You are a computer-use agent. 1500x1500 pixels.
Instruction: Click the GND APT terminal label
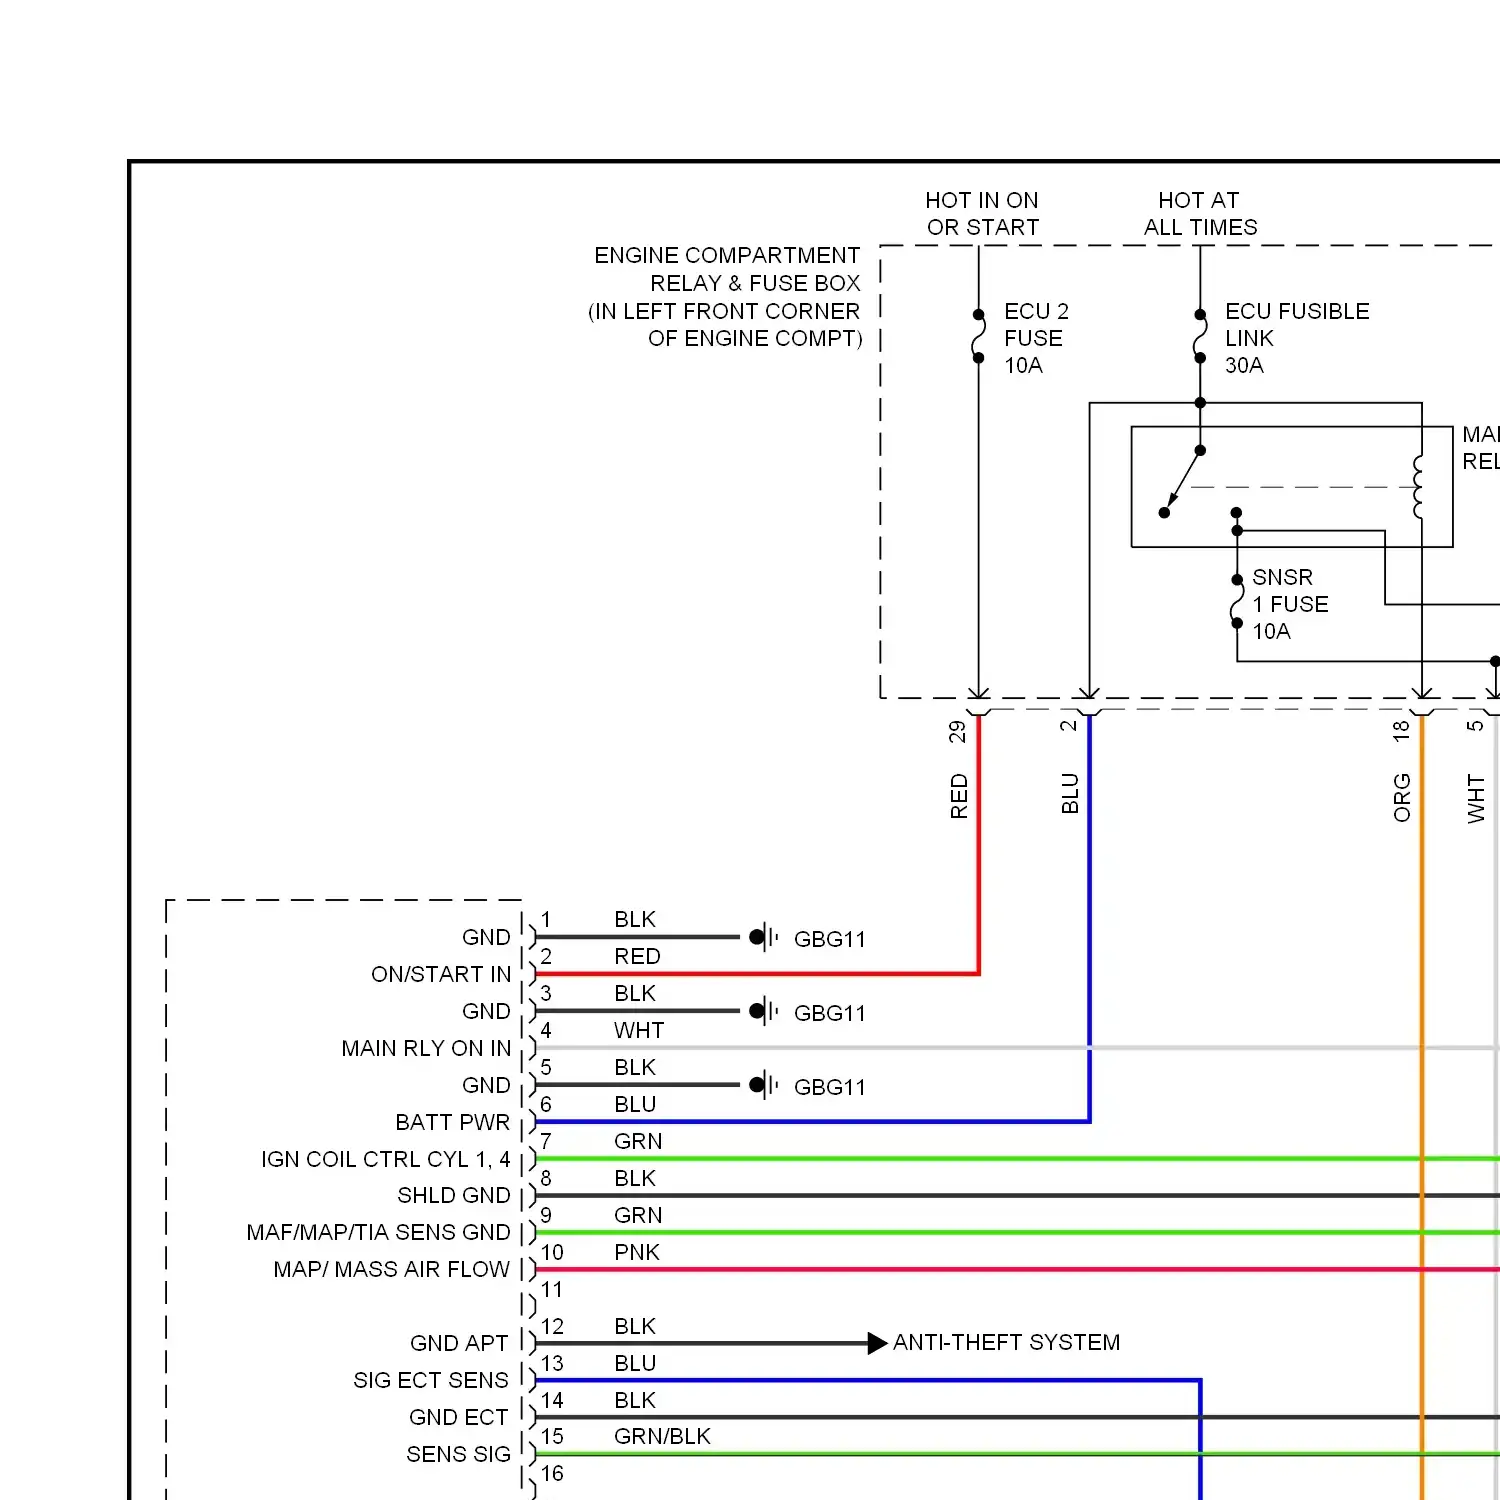(459, 1343)
